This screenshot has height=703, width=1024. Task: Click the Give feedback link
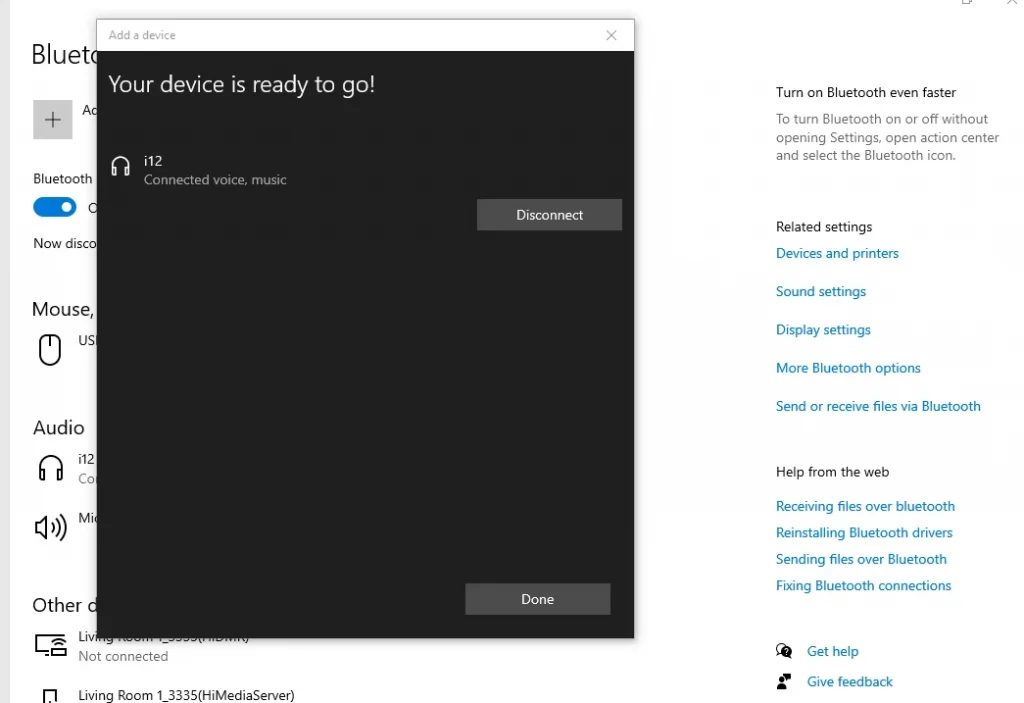pyautogui.click(x=849, y=681)
